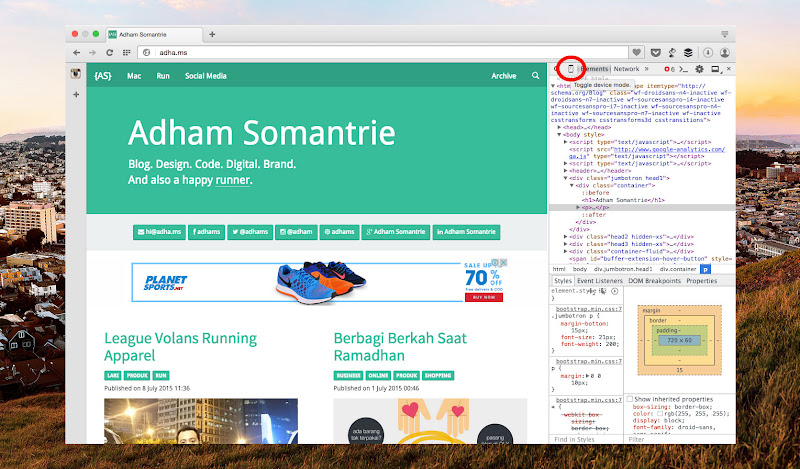800x469 pixels.
Task: Expand the header element node
Action: click(x=565, y=171)
